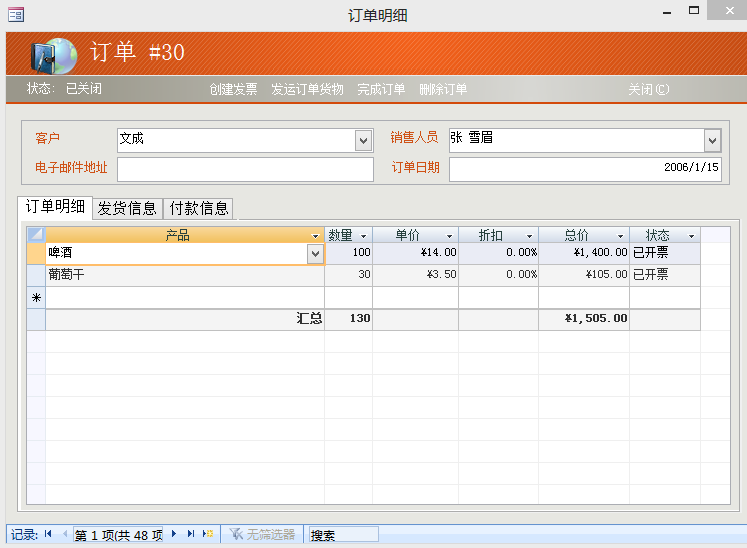The width and height of the screenshot is (747, 548).
Task: Go to the last record
Action: point(191,534)
